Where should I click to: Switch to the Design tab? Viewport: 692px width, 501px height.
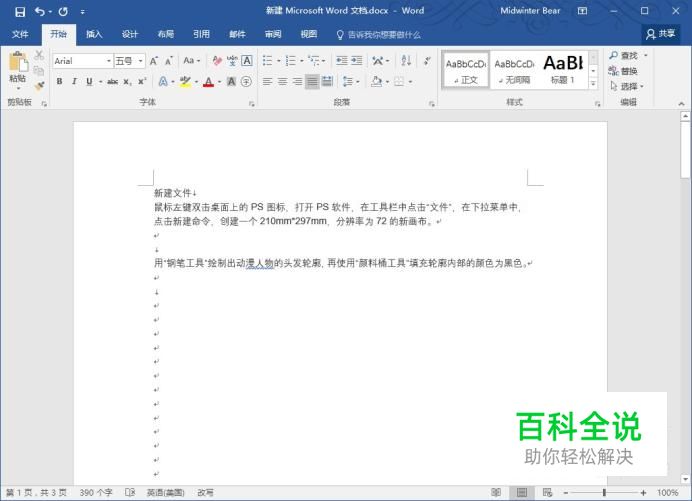click(x=130, y=34)
